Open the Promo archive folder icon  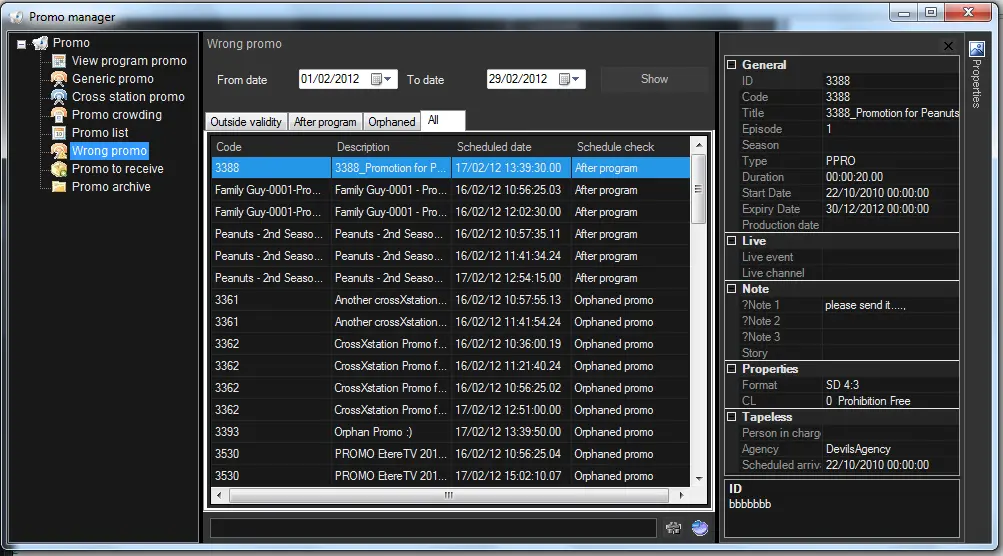tap(59, 187)
